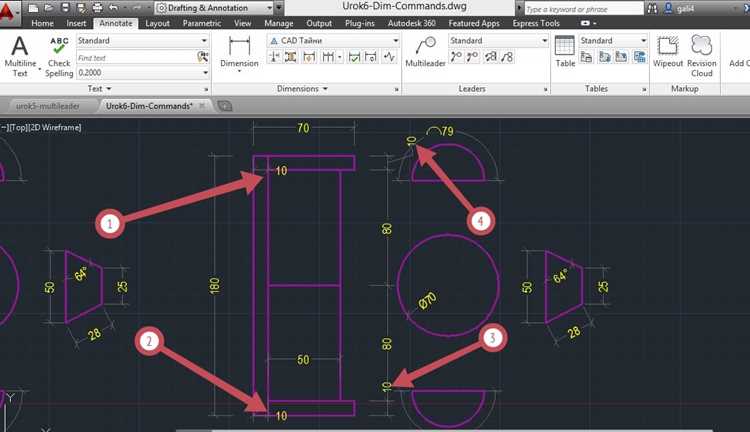Launch the Dimension tool

click(239, 52)
